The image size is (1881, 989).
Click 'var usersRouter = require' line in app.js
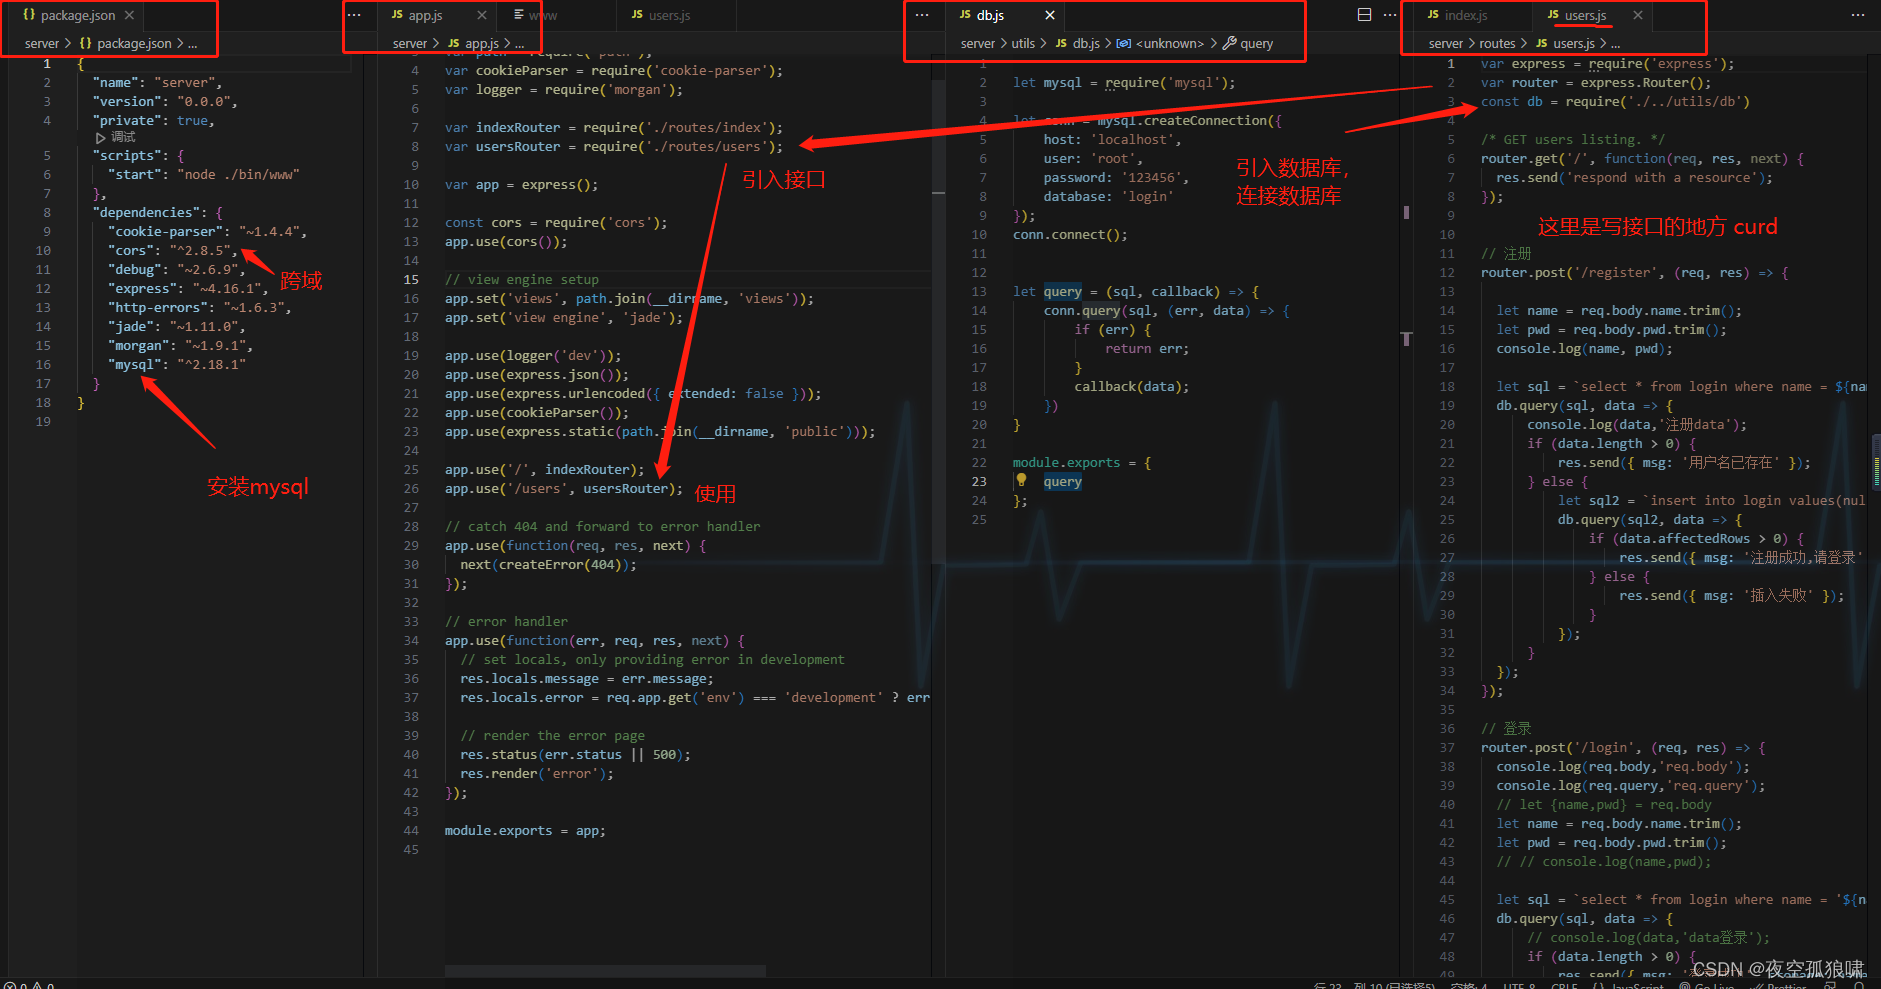[614, 146]
